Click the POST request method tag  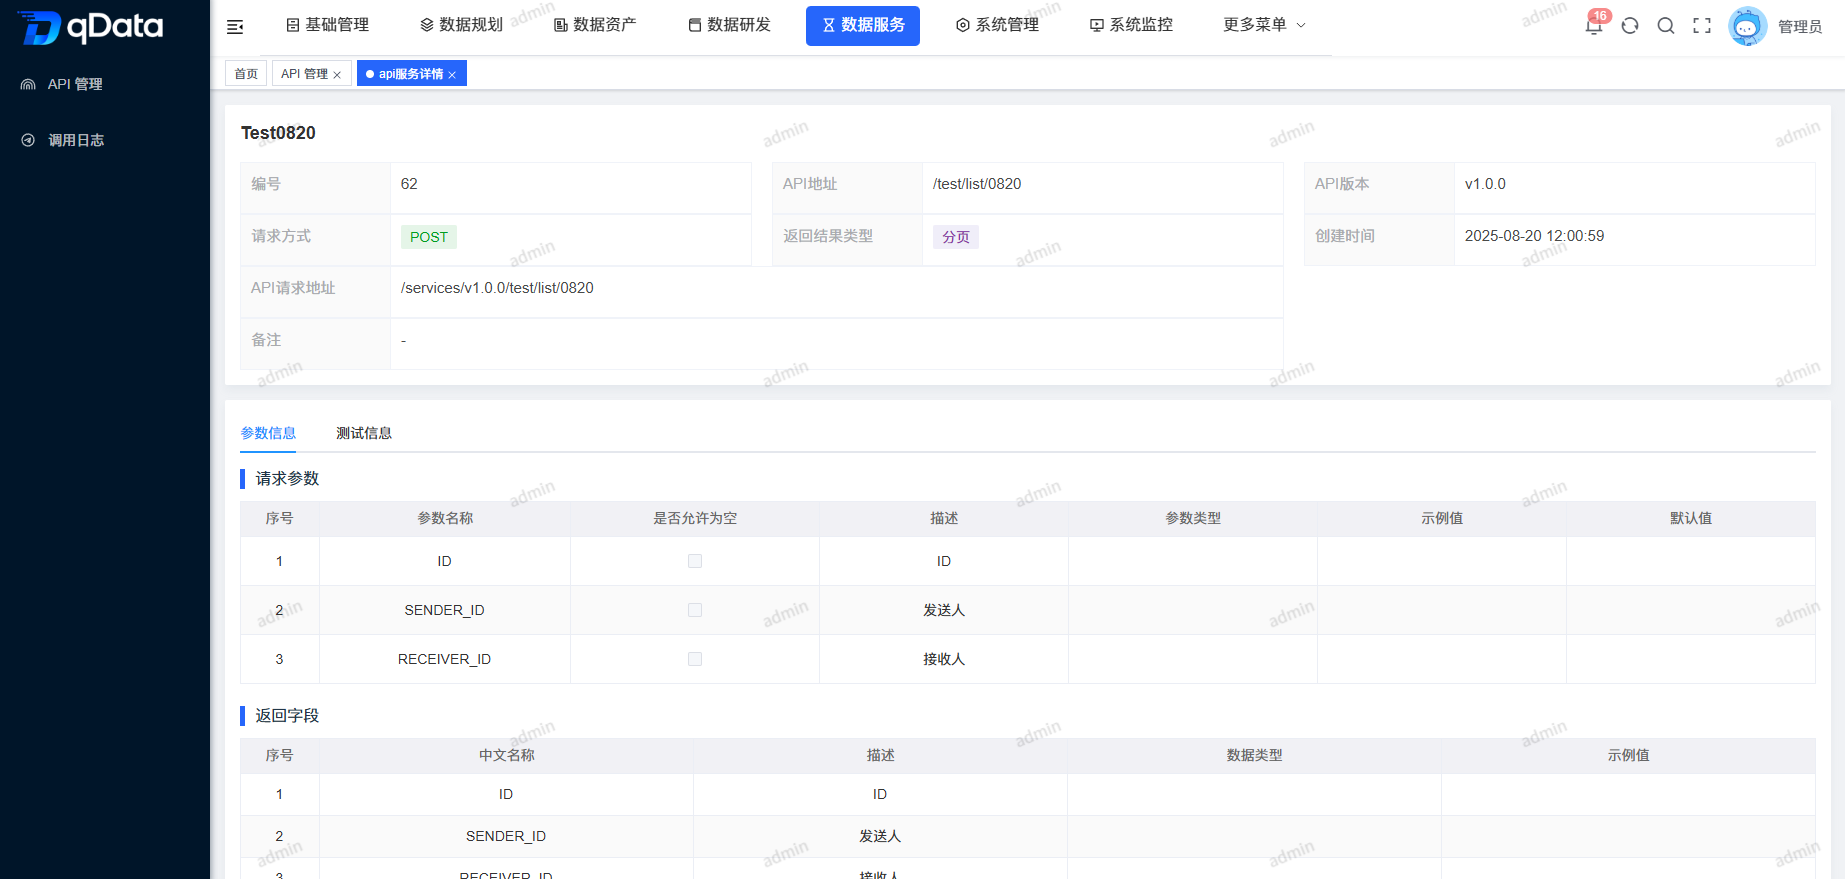coord(429,237)
